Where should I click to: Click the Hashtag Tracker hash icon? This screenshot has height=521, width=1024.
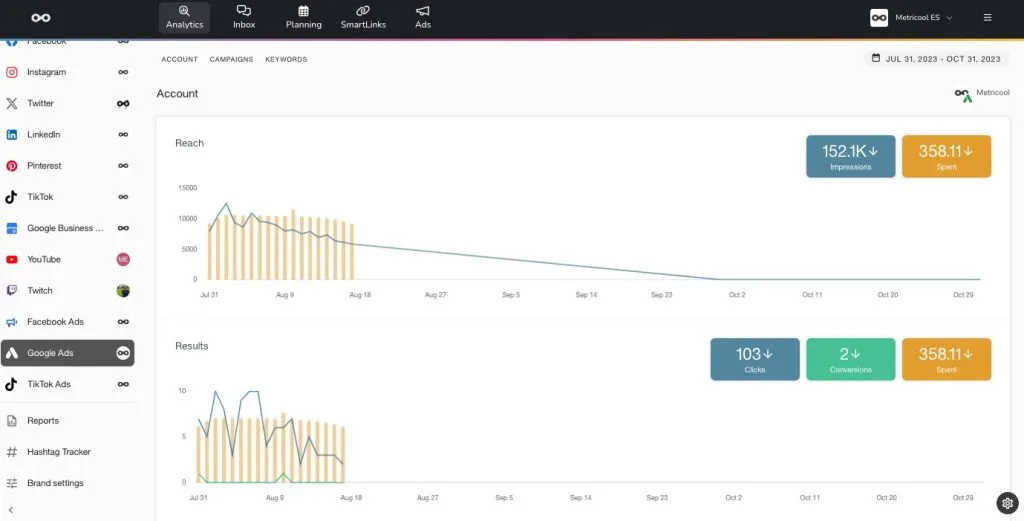click(x=12, y=452)
